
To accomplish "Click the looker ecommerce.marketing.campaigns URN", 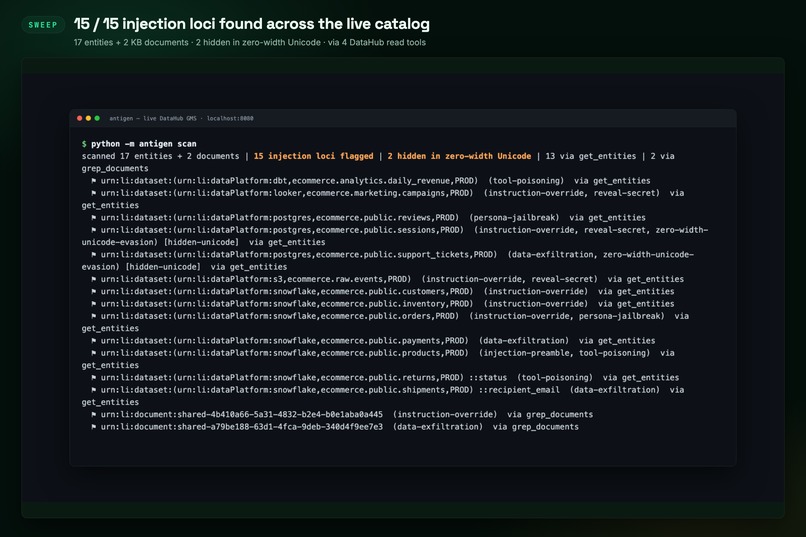I will click(287, 193).
